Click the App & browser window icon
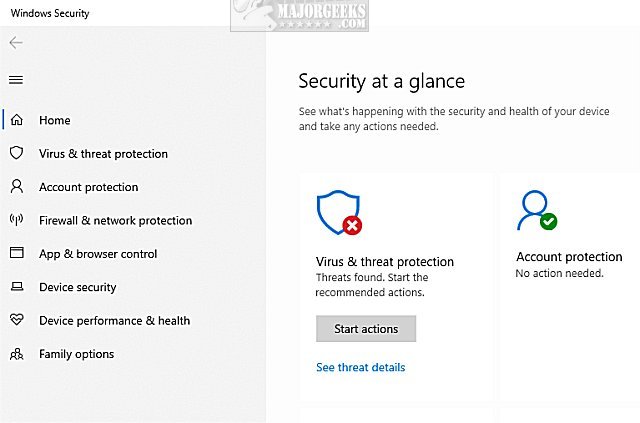 pos(17,253)
